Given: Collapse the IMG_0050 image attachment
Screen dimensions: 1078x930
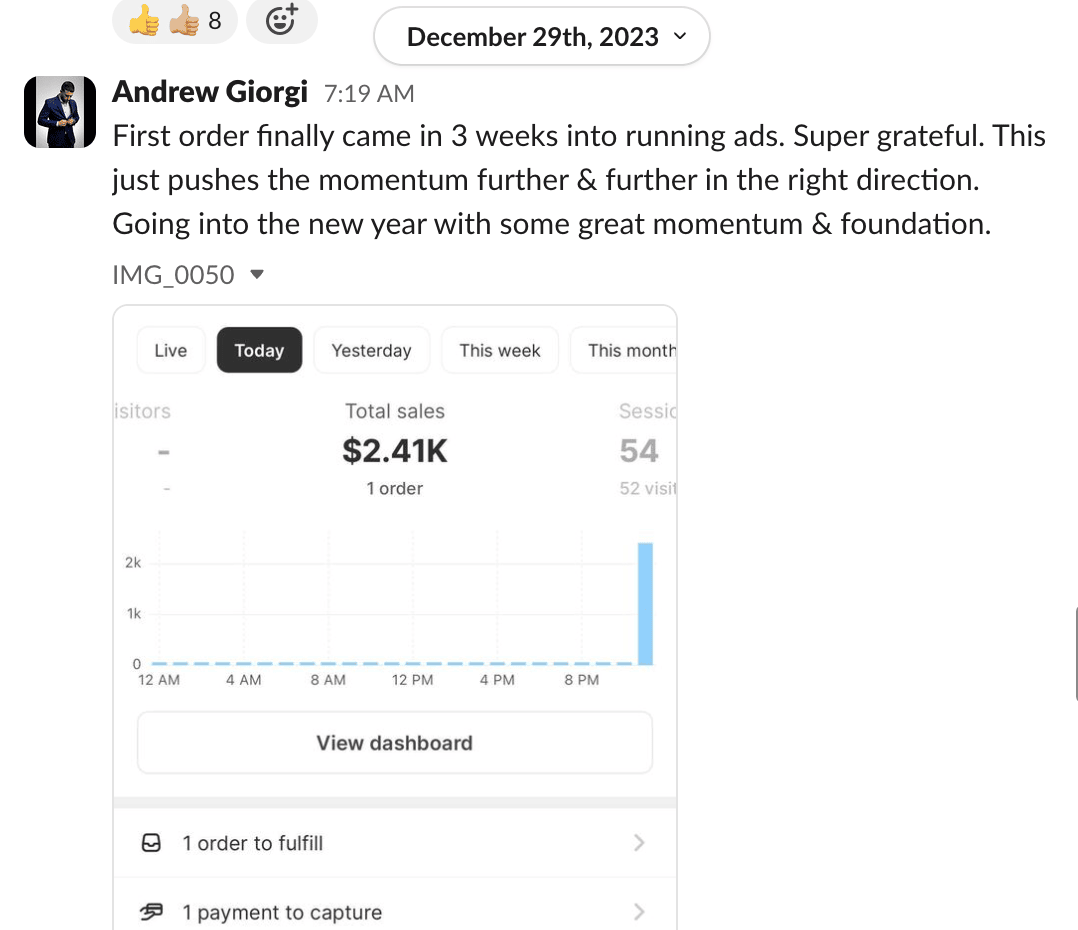Looking at the screenshot, I should pos(256,274).
